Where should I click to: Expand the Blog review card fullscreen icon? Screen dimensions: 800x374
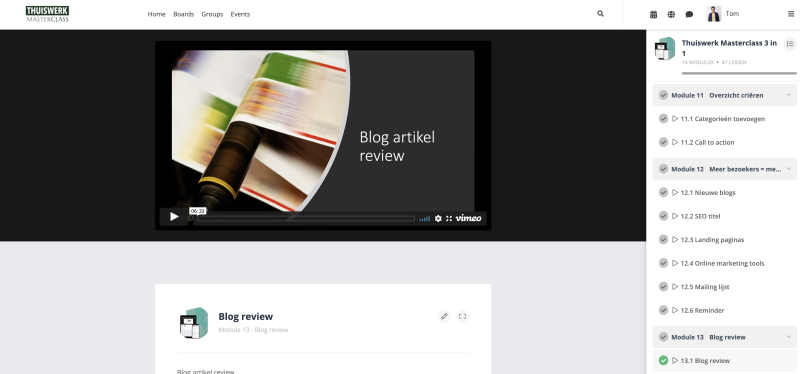pos(462,316)
